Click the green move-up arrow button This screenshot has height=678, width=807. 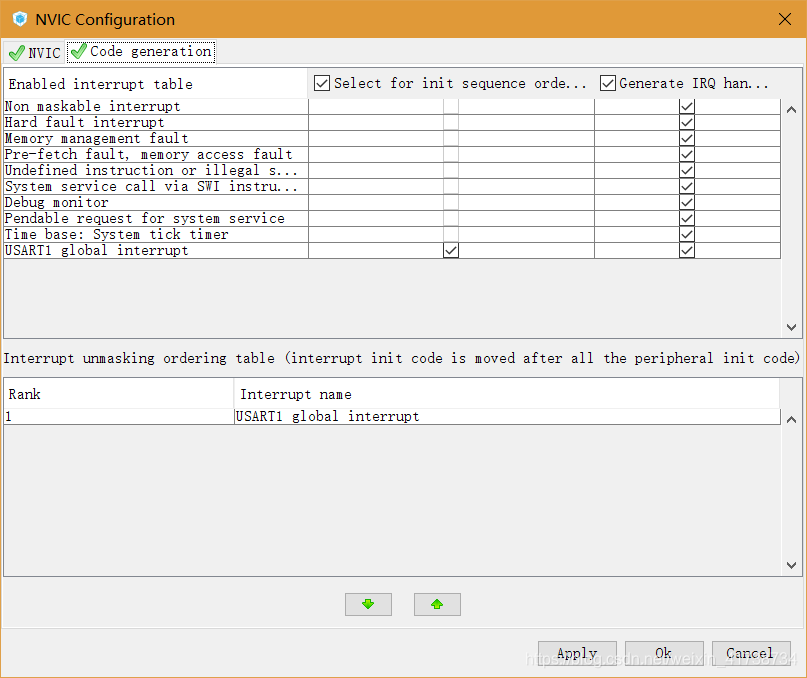point(437,604)
